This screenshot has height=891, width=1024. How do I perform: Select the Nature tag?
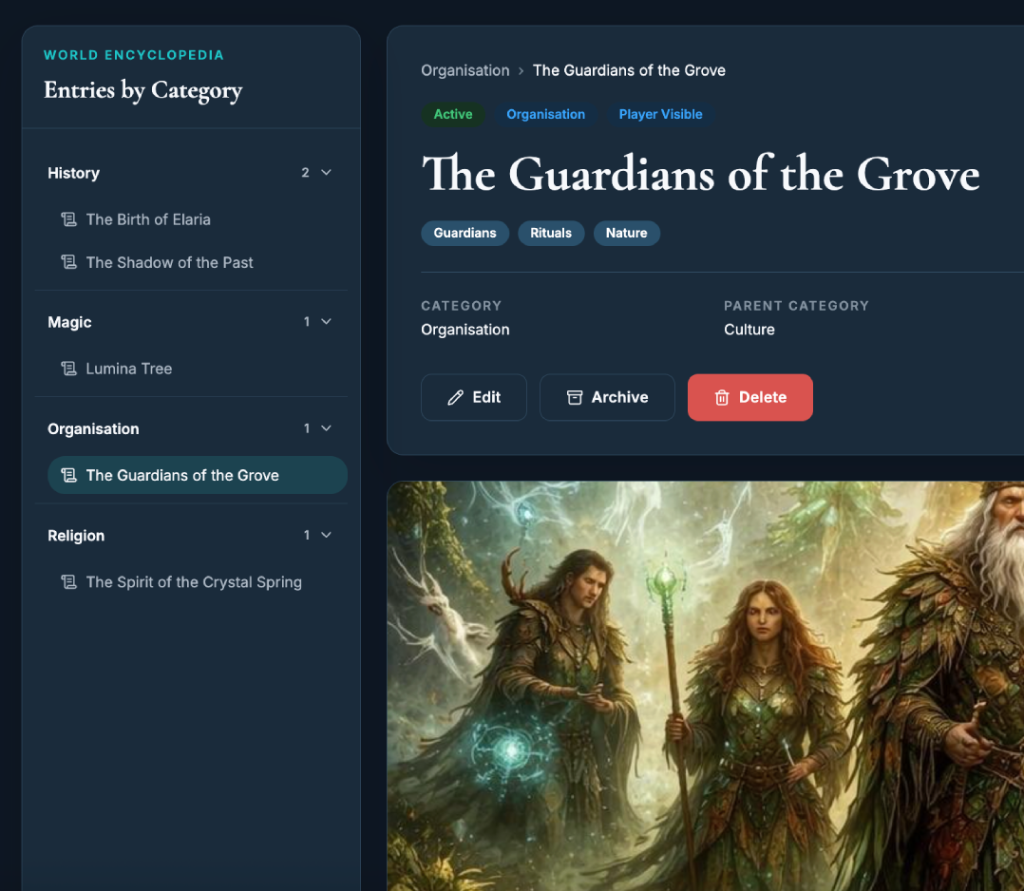coord(626,233)
